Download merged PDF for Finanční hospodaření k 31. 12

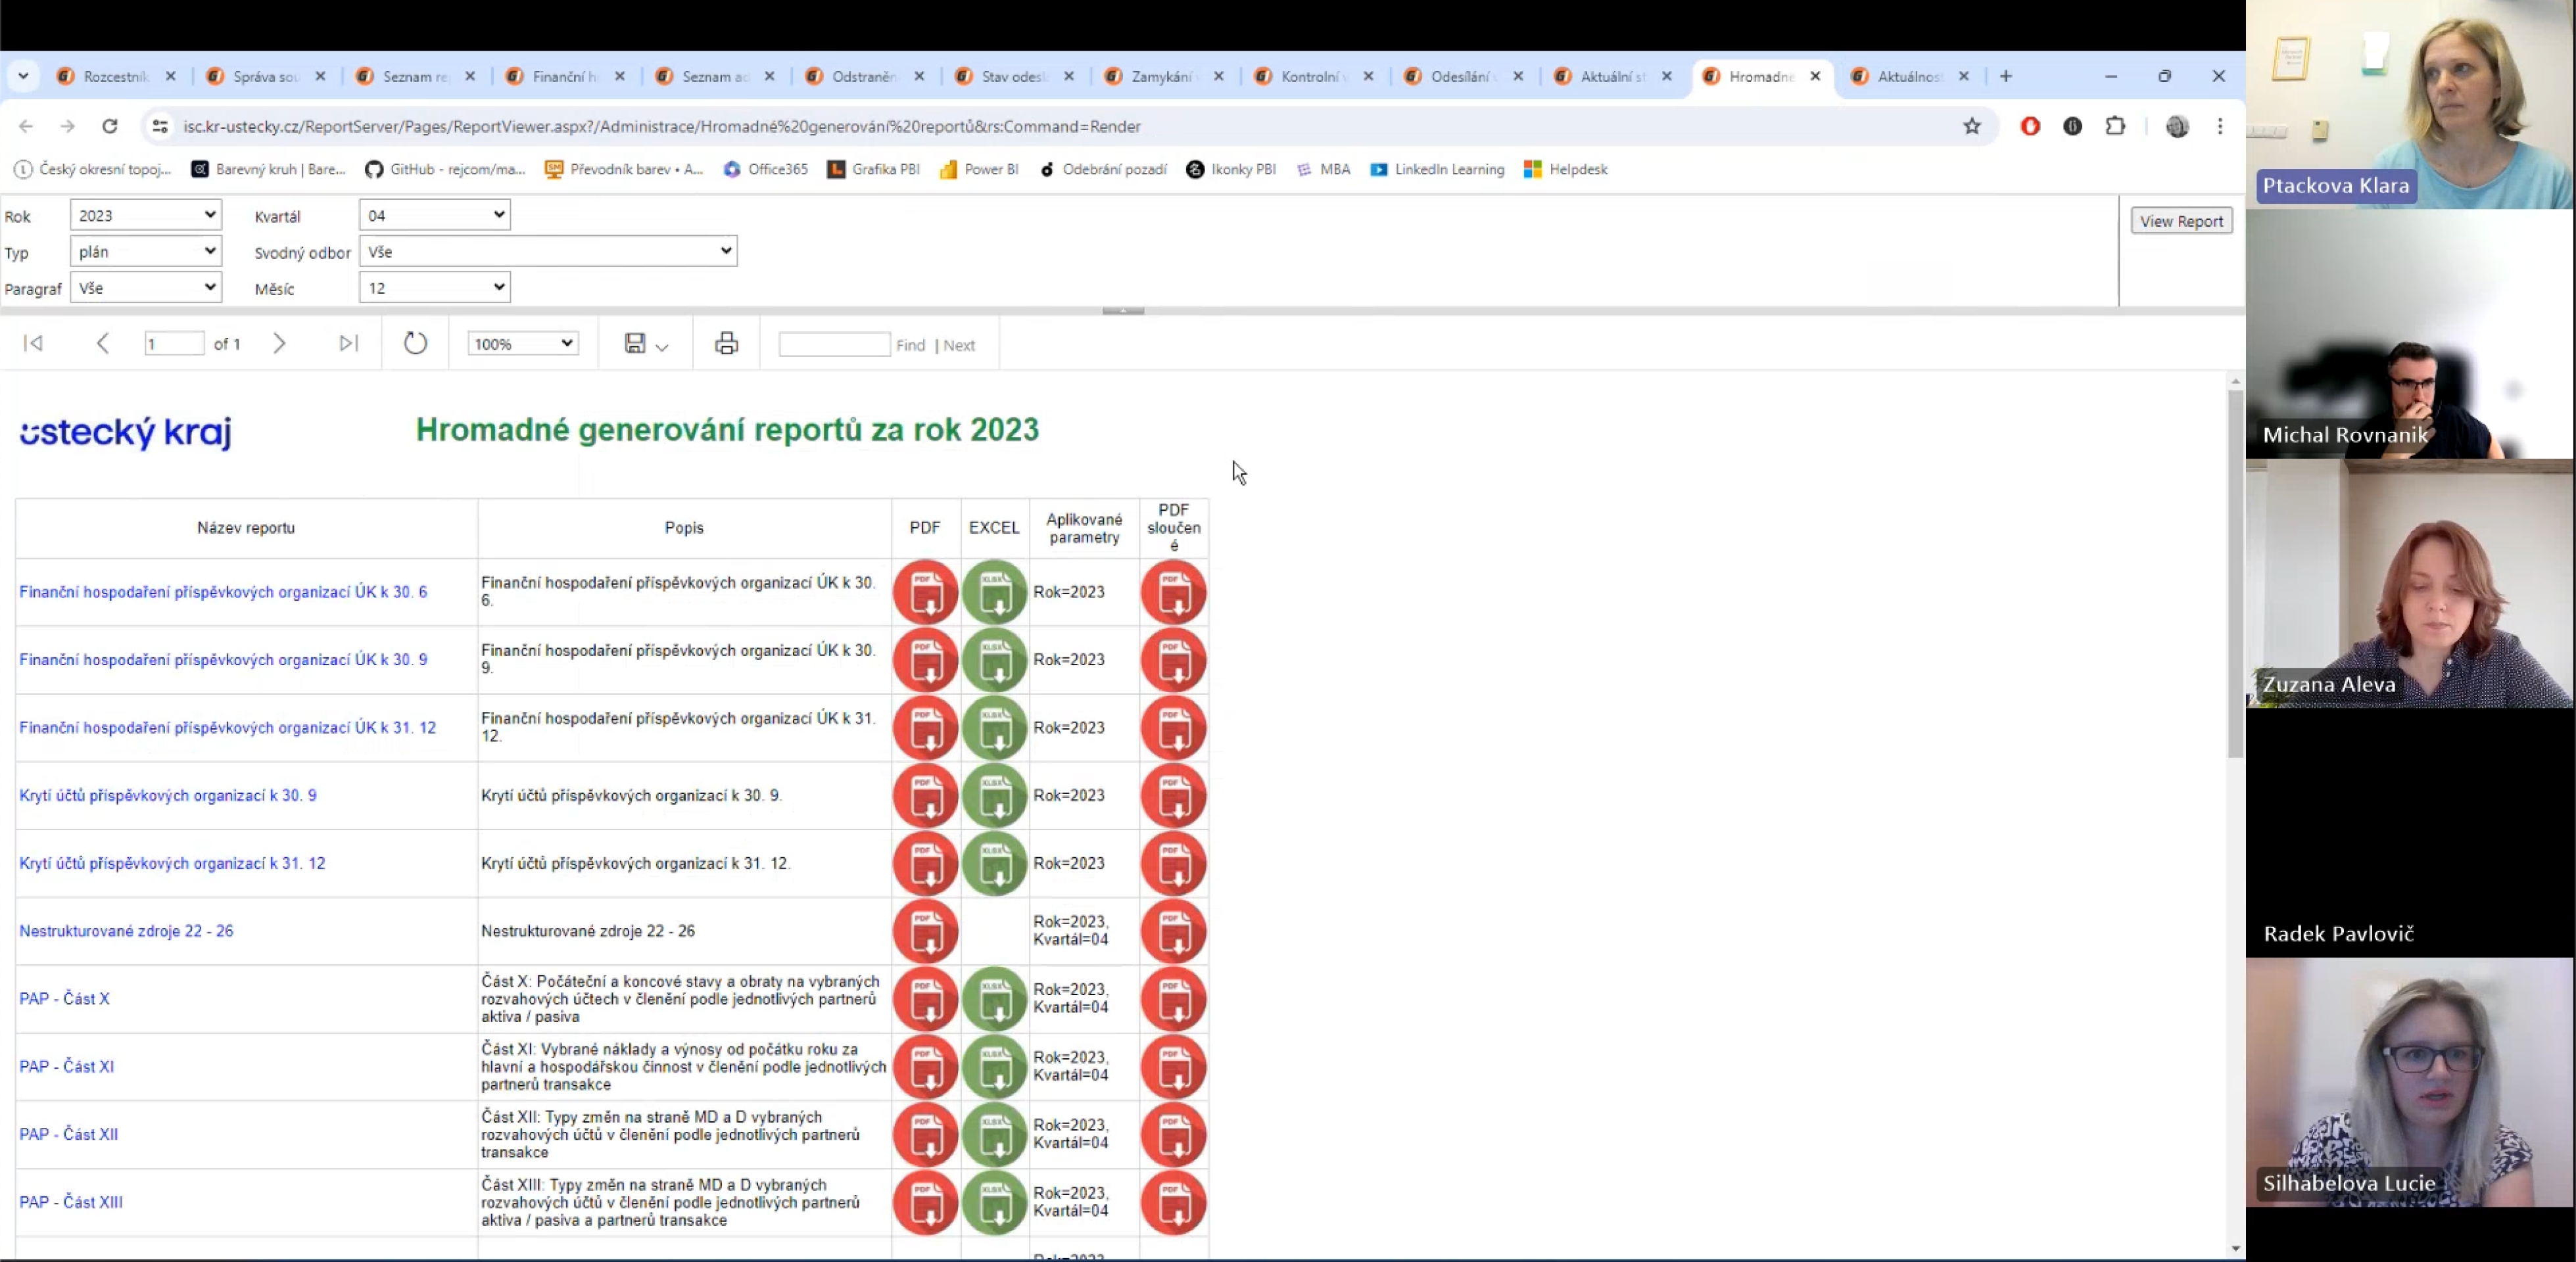(x=1174, y=728)
